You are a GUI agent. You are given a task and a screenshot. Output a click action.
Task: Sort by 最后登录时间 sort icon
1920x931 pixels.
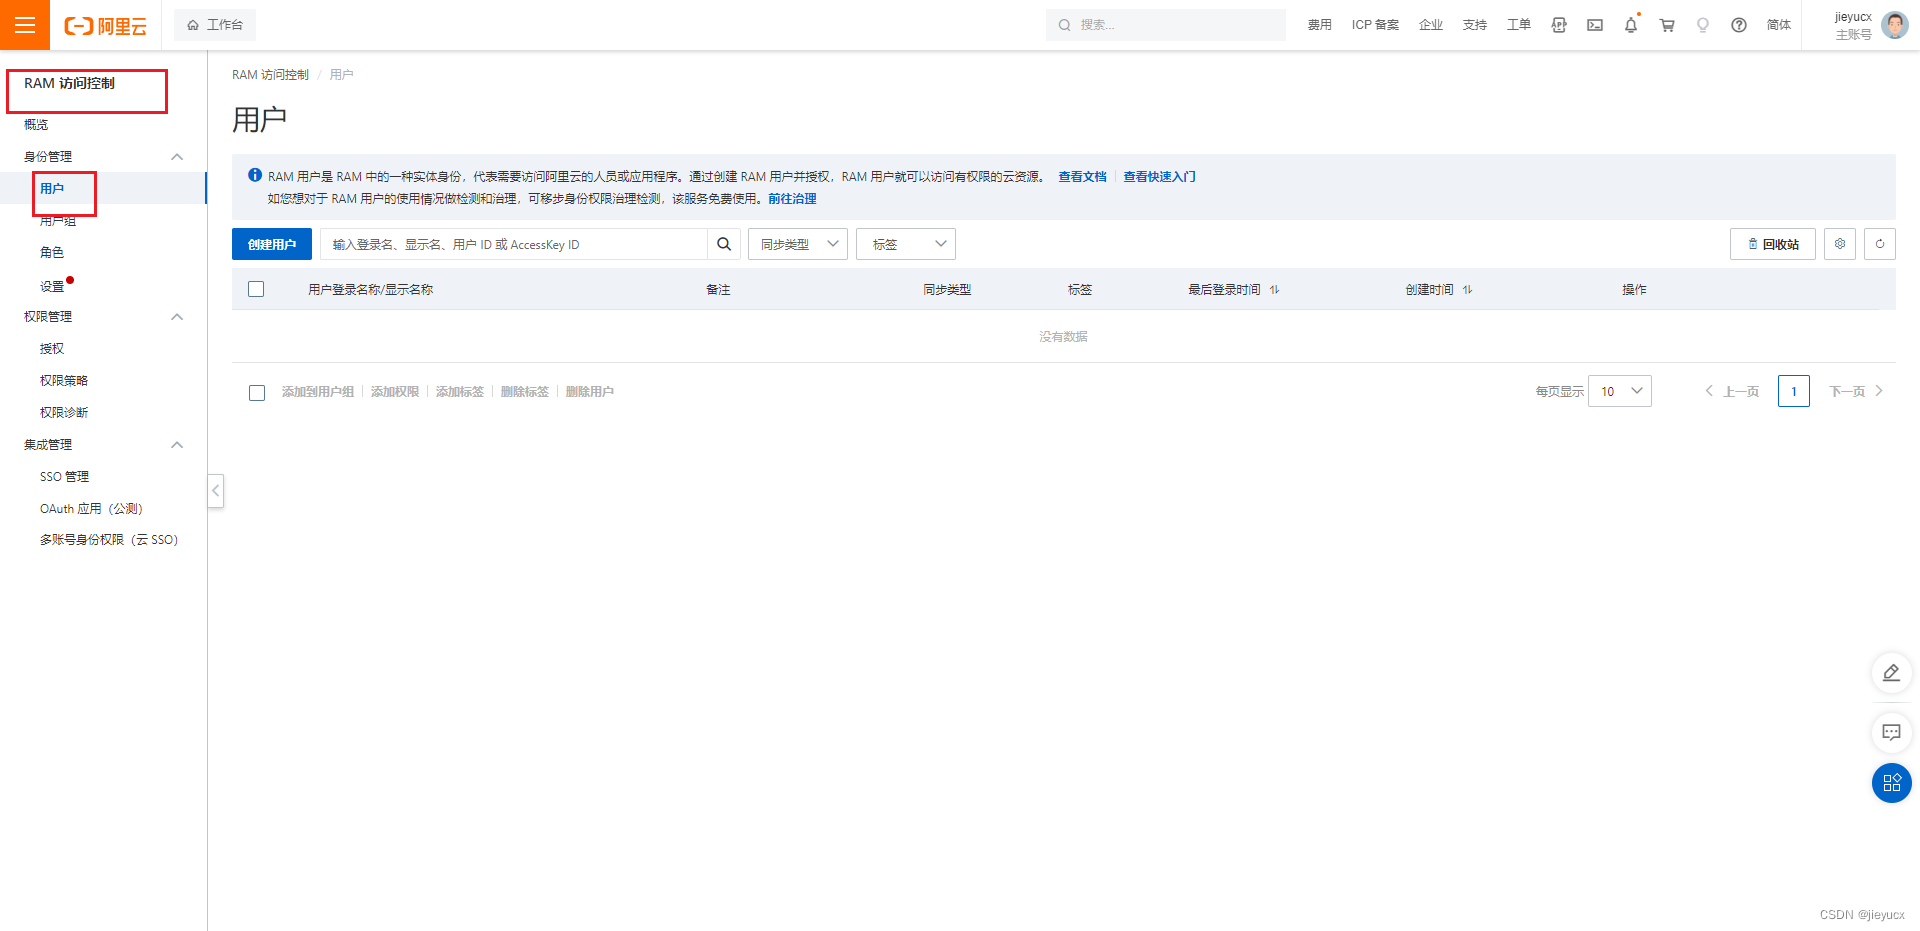tap(1274, 290)
